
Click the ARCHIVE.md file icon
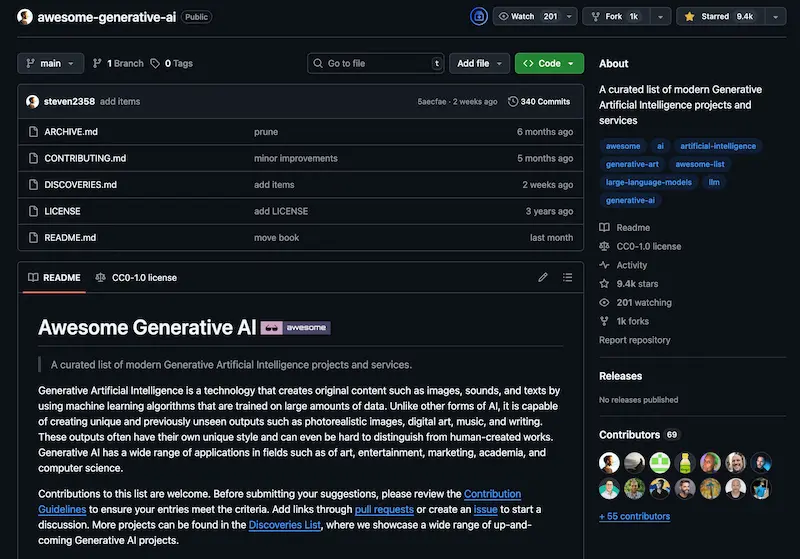tap(33, 132)
